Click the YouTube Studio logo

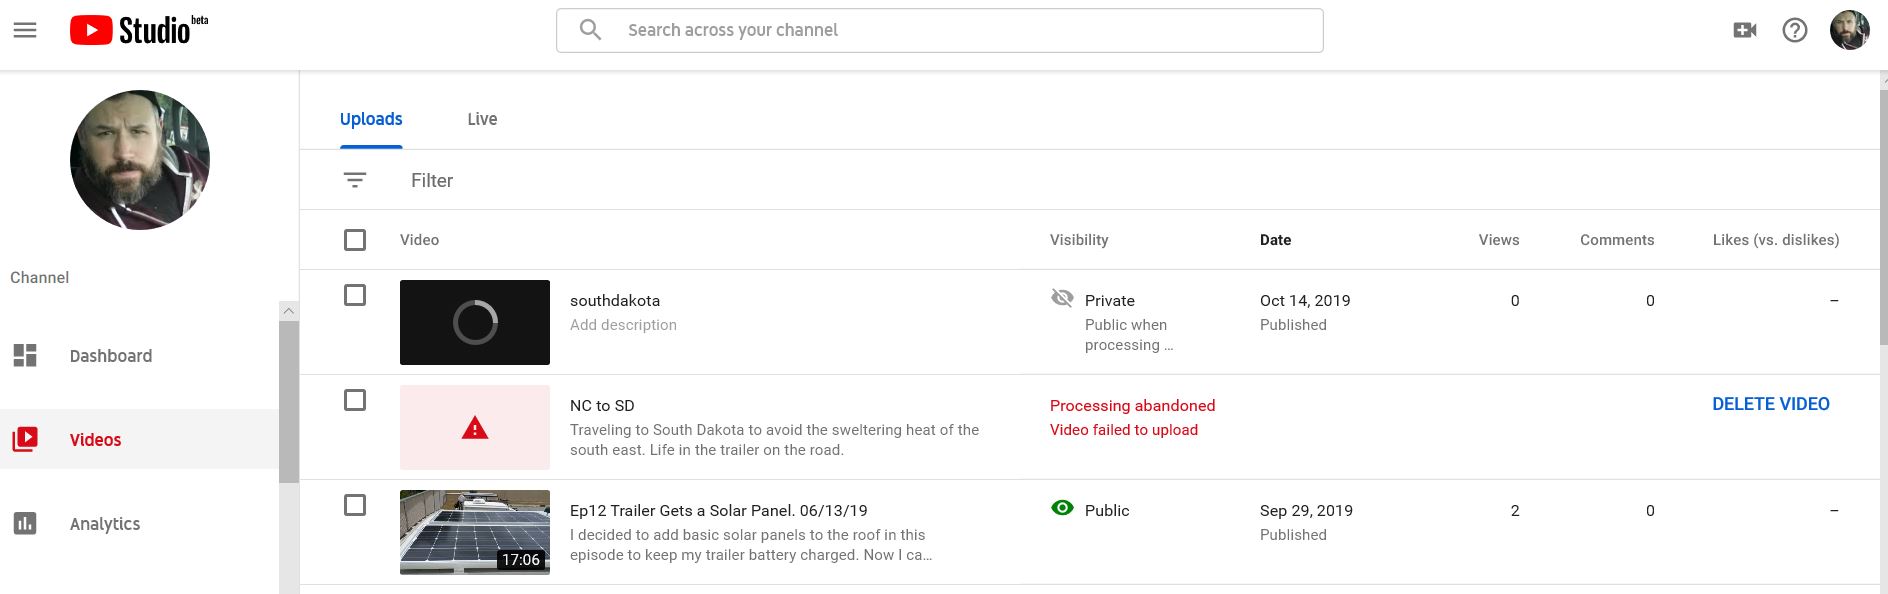pyautogui.click(x=138, y=30)
